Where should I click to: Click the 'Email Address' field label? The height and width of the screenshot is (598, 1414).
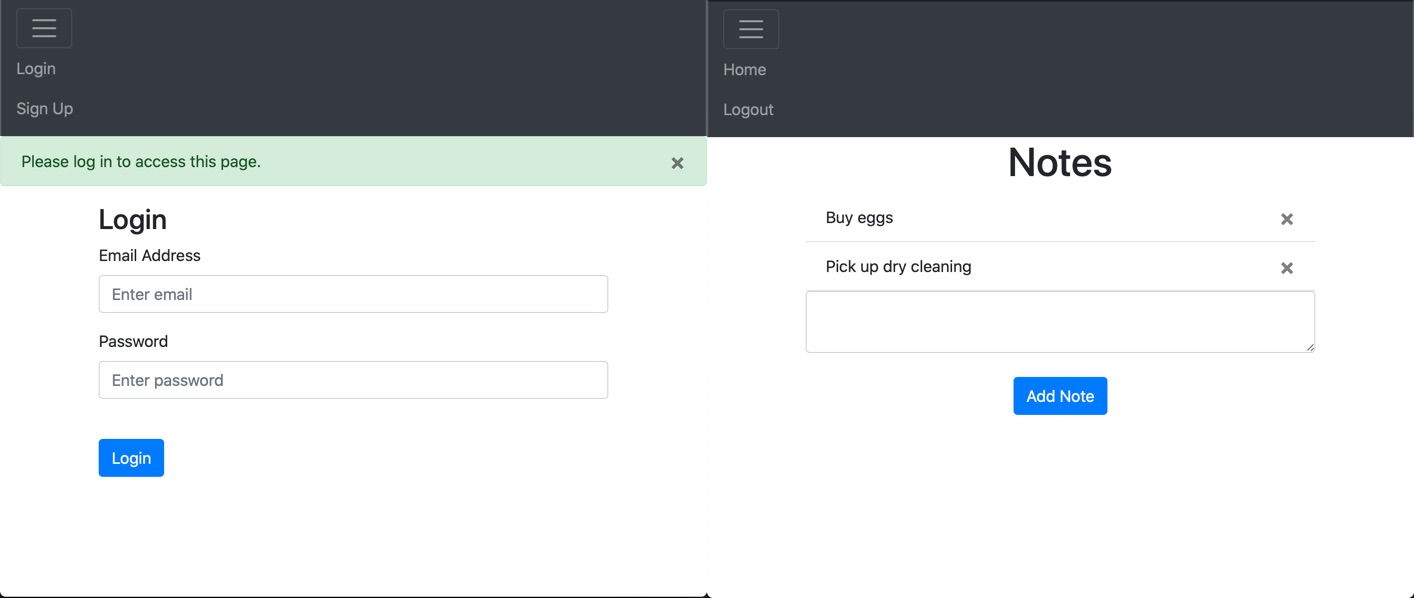150,256
